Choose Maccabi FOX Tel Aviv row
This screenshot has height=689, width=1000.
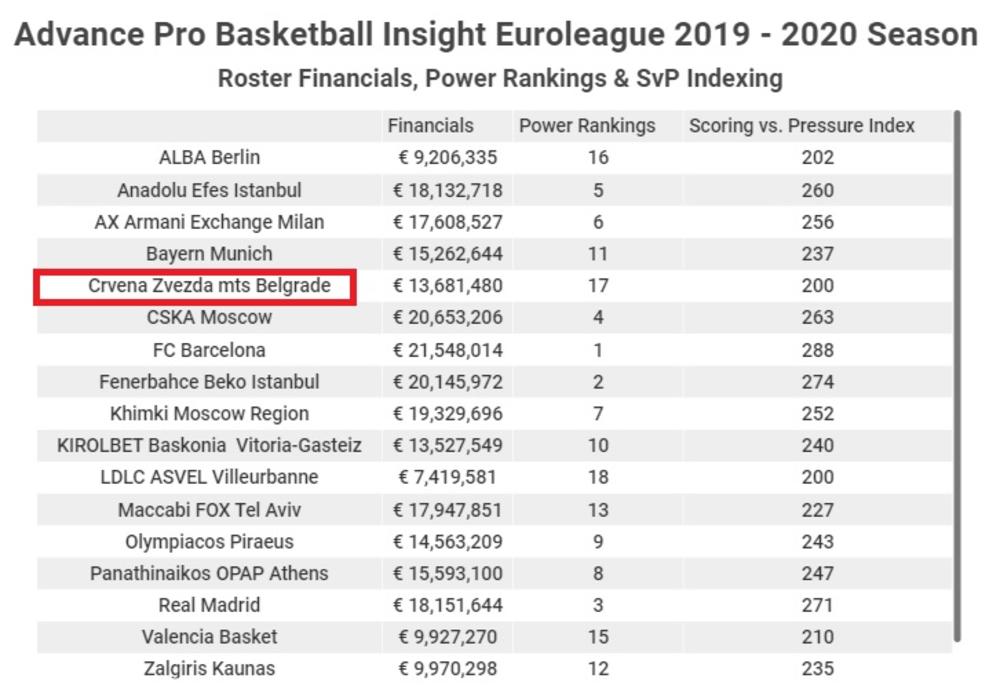click(x=209, y=510)
